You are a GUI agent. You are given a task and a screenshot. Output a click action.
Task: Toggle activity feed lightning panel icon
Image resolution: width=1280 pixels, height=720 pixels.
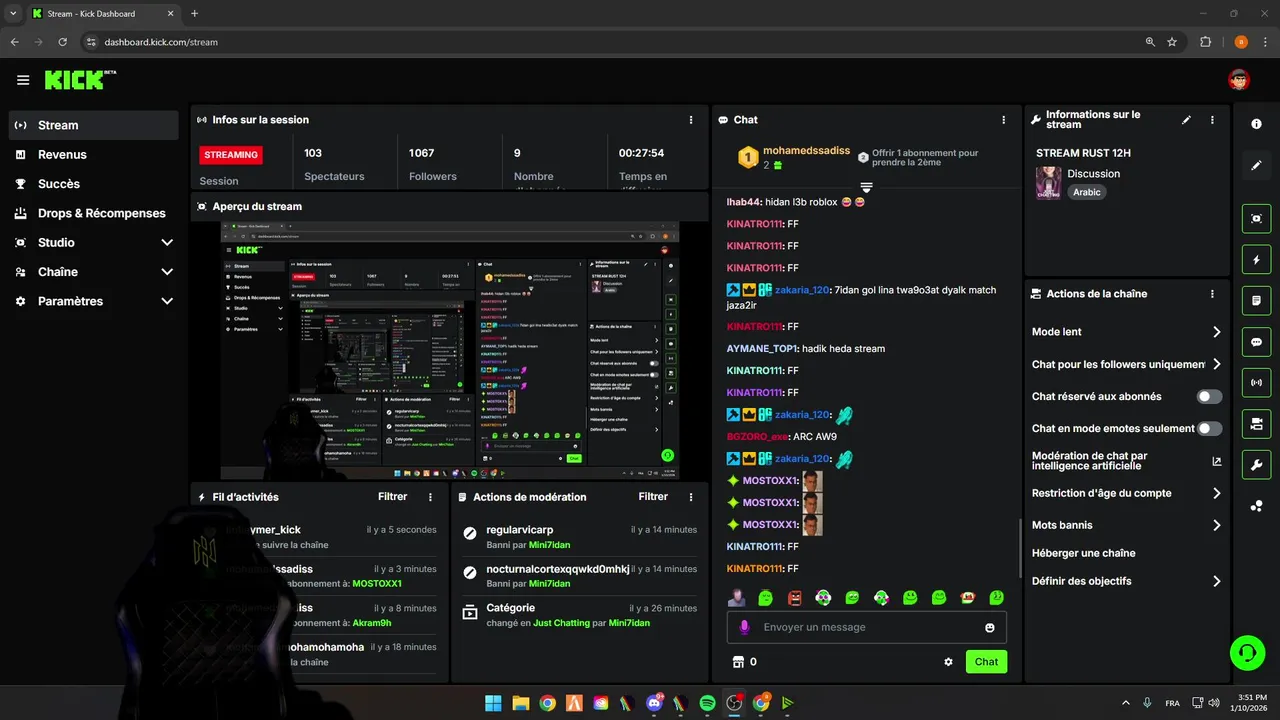(1256, 260)
